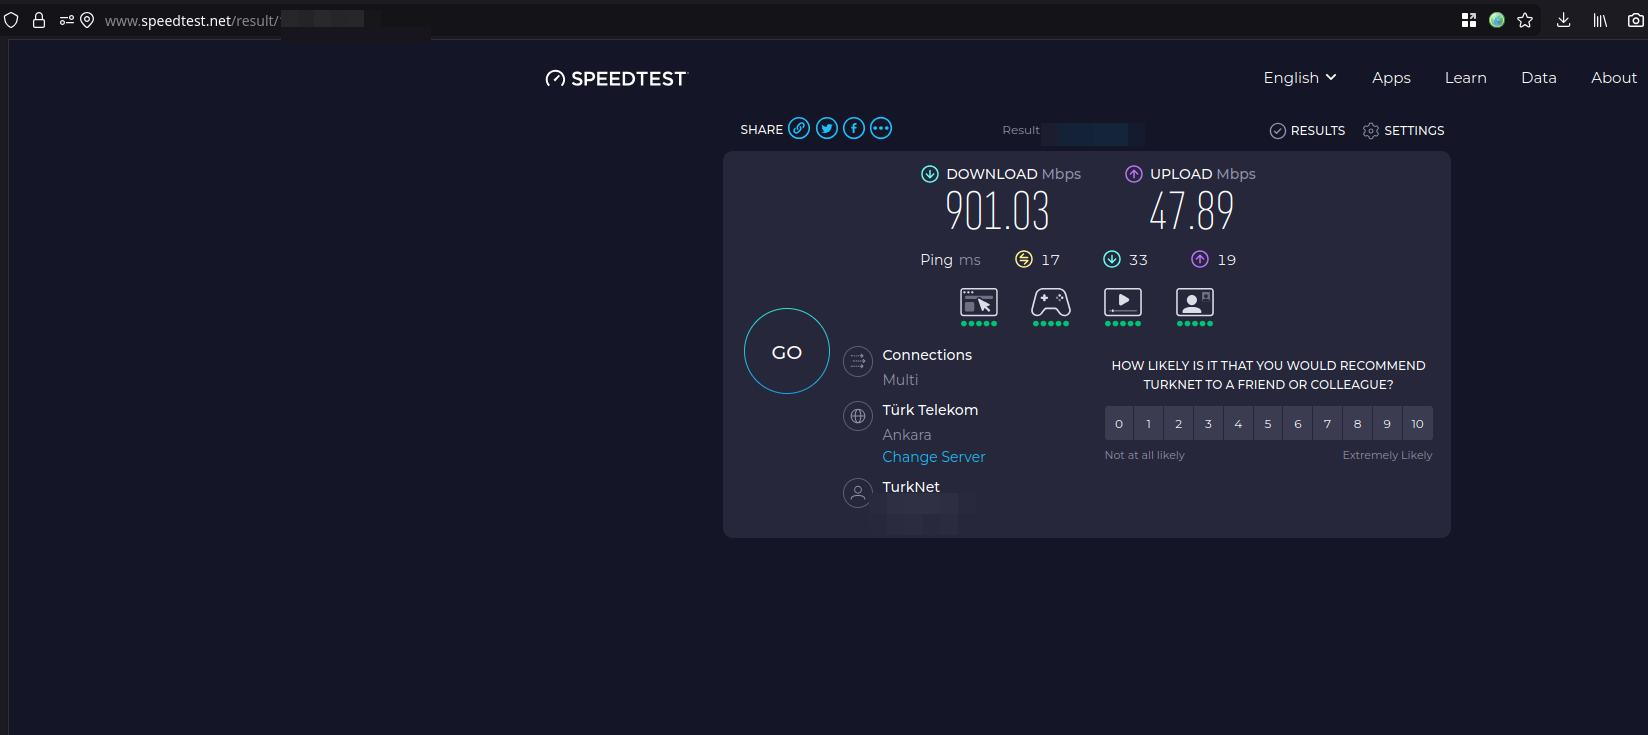Screen dimensions: 1648x735
Task: Click the Türk Telekom server name
Action: (x=930, y=410)
